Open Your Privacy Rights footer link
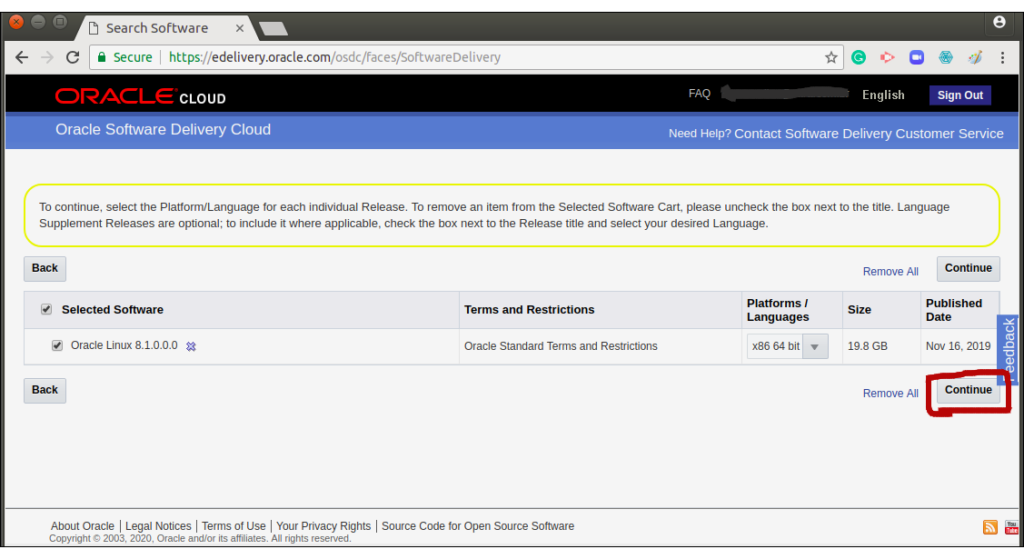Viewport: 1024px width, 559px height. click(323, 526)
